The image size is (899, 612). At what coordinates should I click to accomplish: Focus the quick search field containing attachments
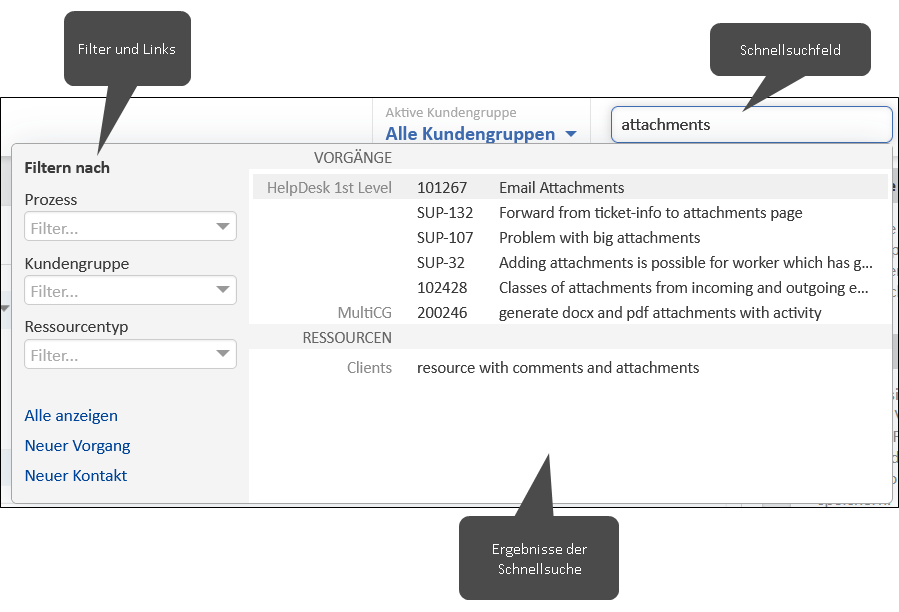point(752,124)
